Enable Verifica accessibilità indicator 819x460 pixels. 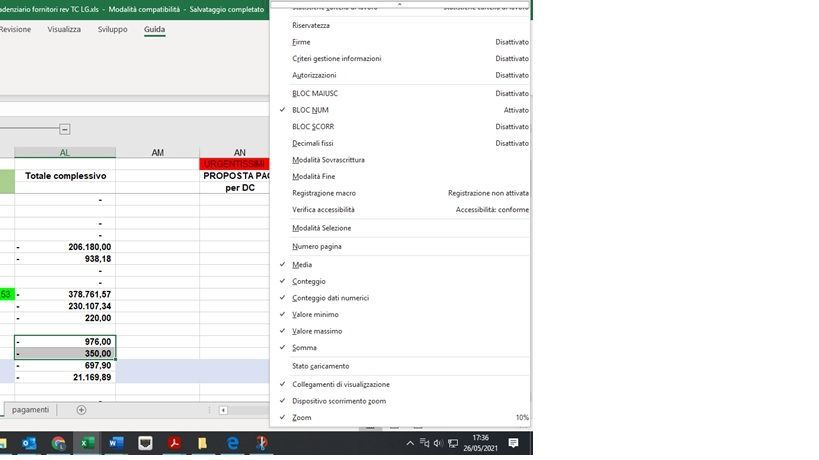[x=400, y=210]
